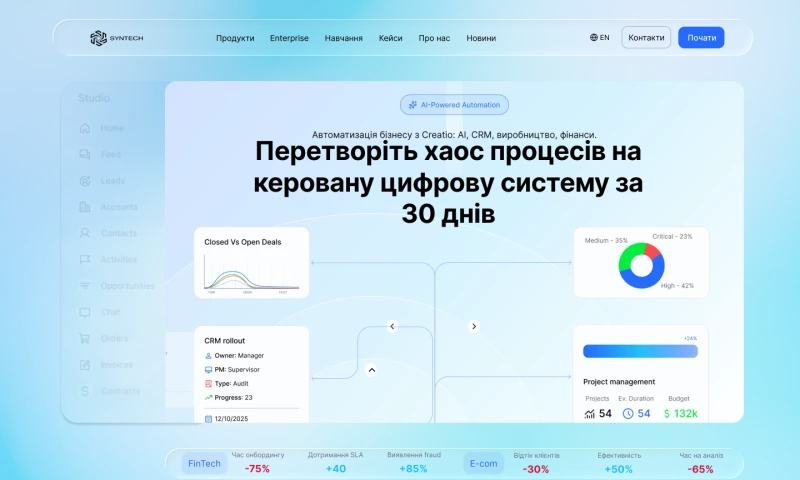Click the +24% label above progress bar
Screen dimensions: 800x480
(690, 339)
